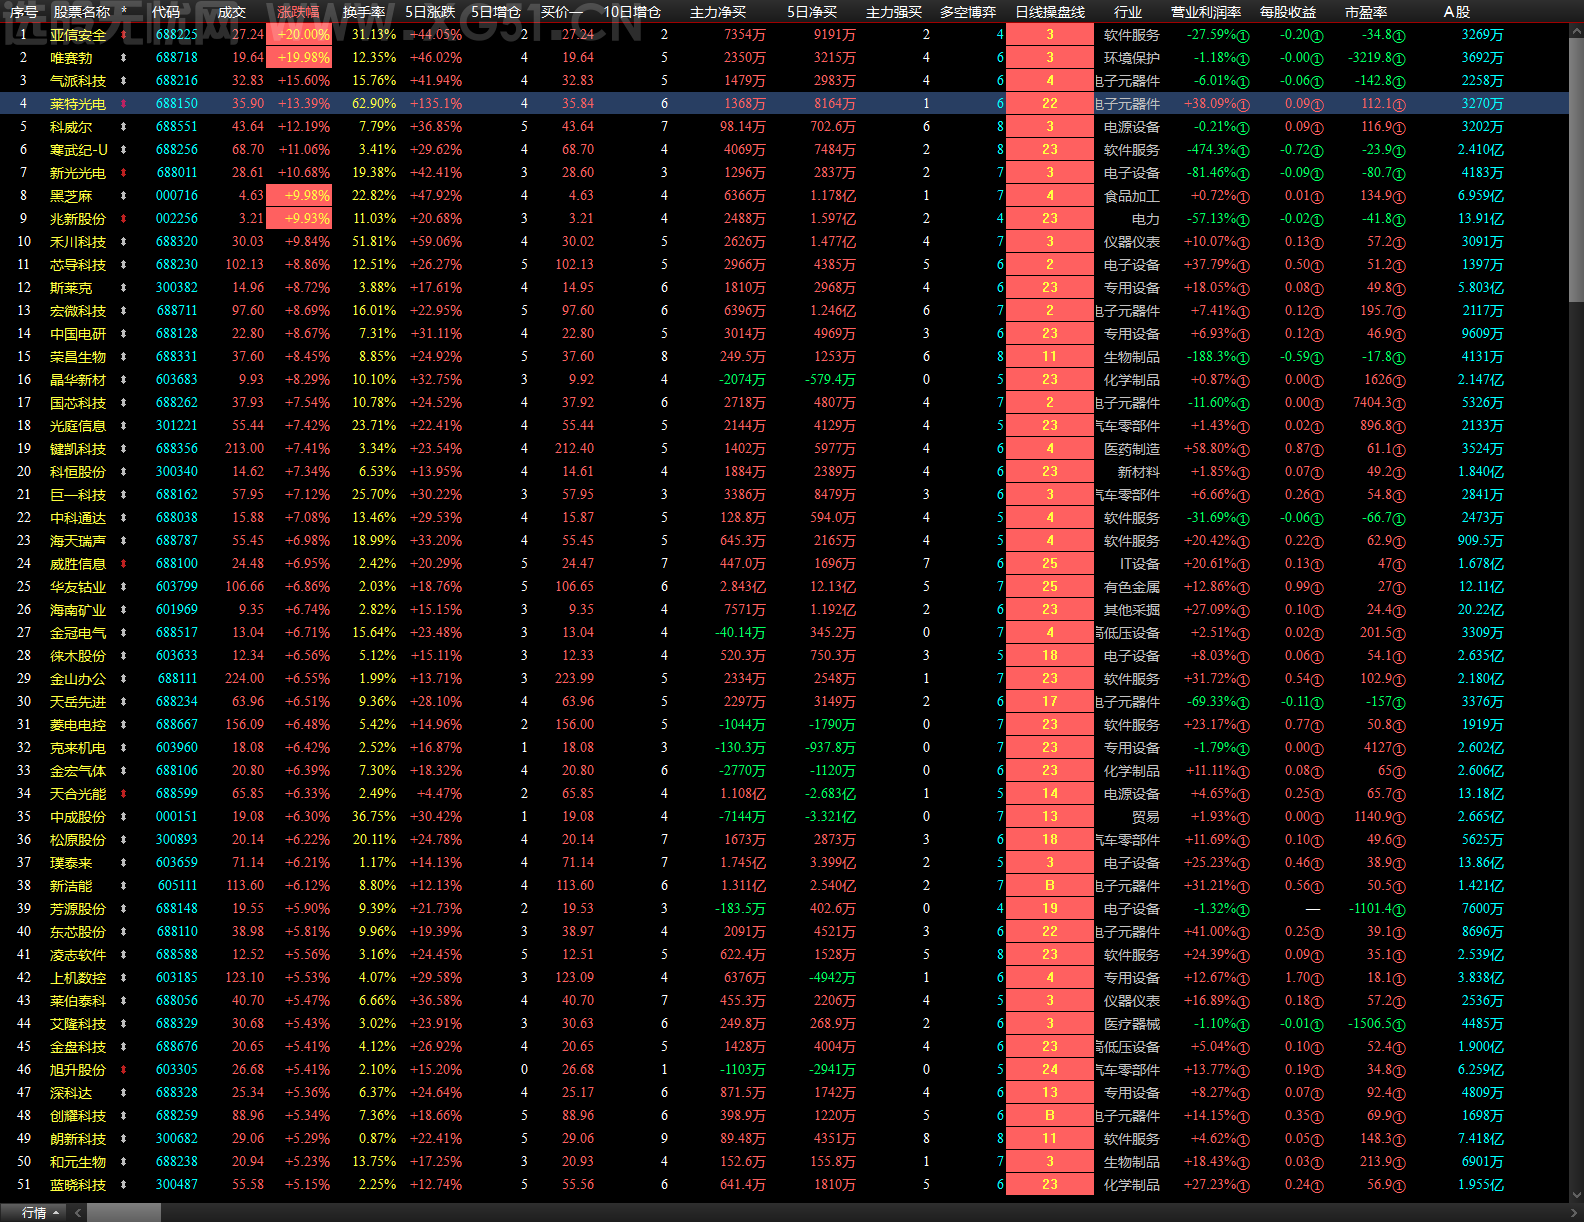This screenshot has height=1222, width=1584.
Task: Click the circled 1 icon in 唯赛勃 每股收益 cell
Action: click(x=1317, y=59)
